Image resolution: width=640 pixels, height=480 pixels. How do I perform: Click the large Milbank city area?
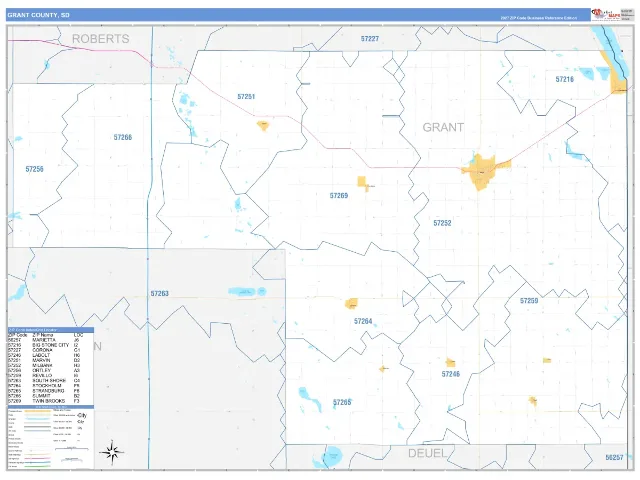[484, 171]
